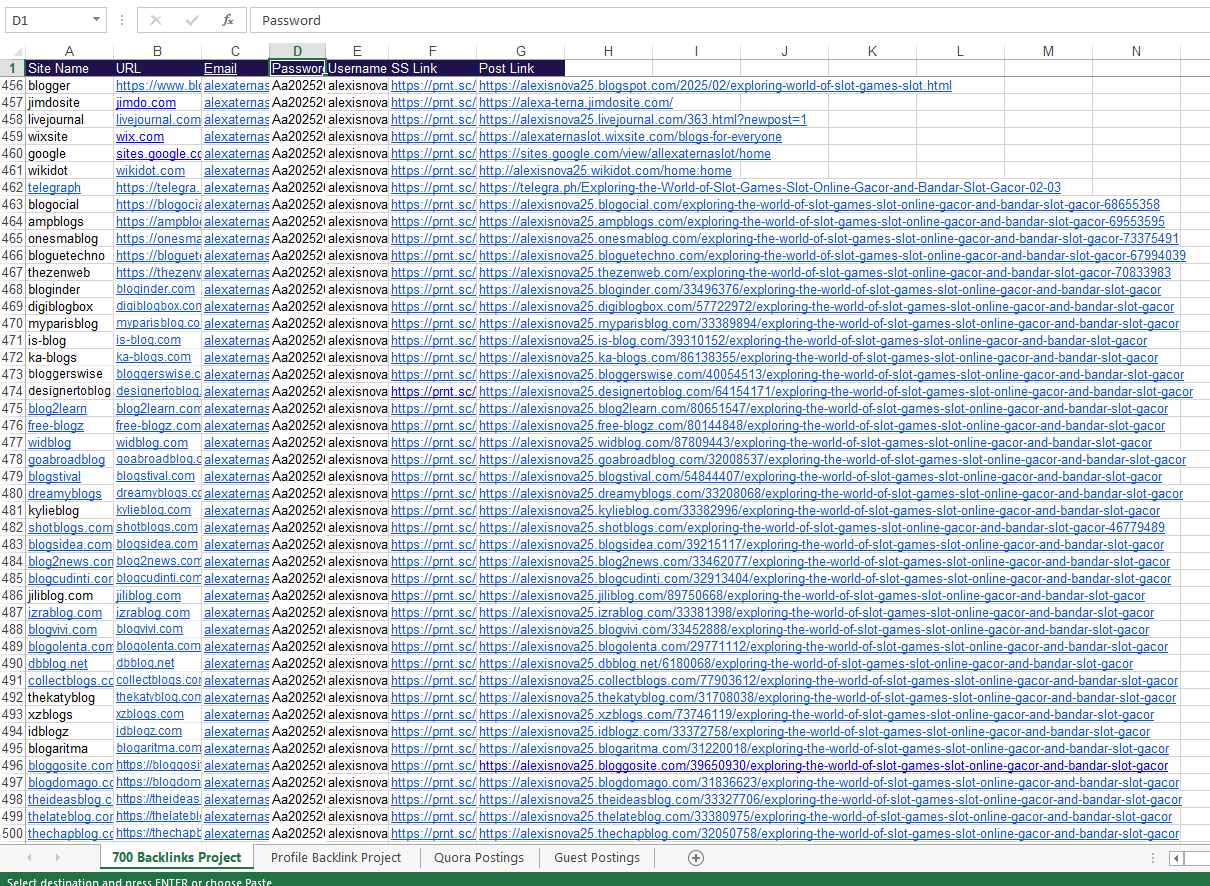This screenshot has width=1210, height=886.
Task: Switch to Profile Backlink Project tab
Action: (x=335, y=857)
